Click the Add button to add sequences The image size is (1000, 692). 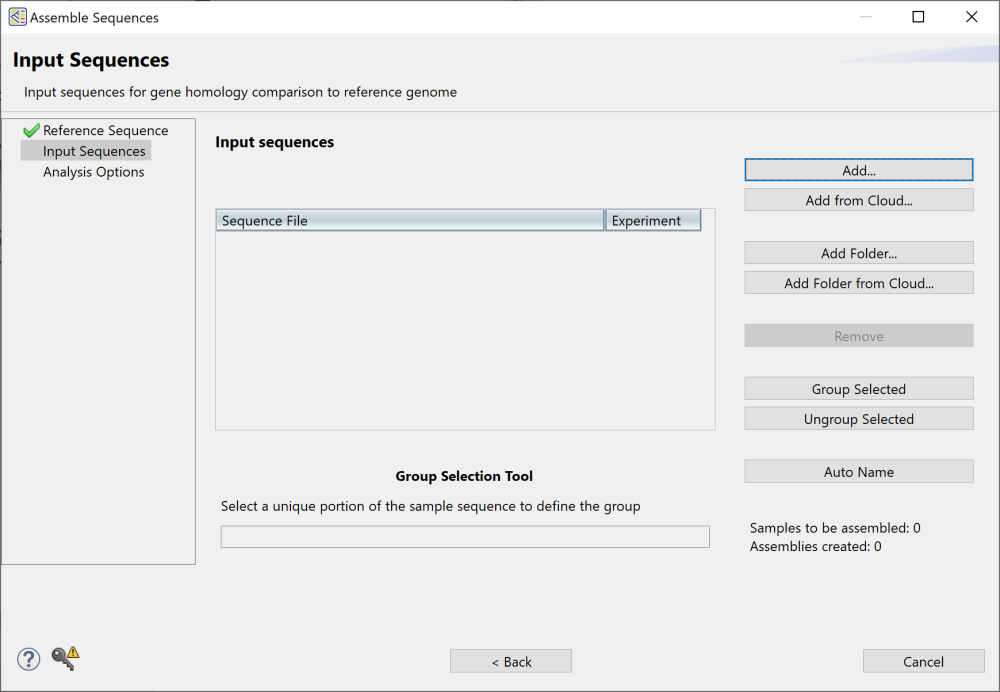coord(858,169)
